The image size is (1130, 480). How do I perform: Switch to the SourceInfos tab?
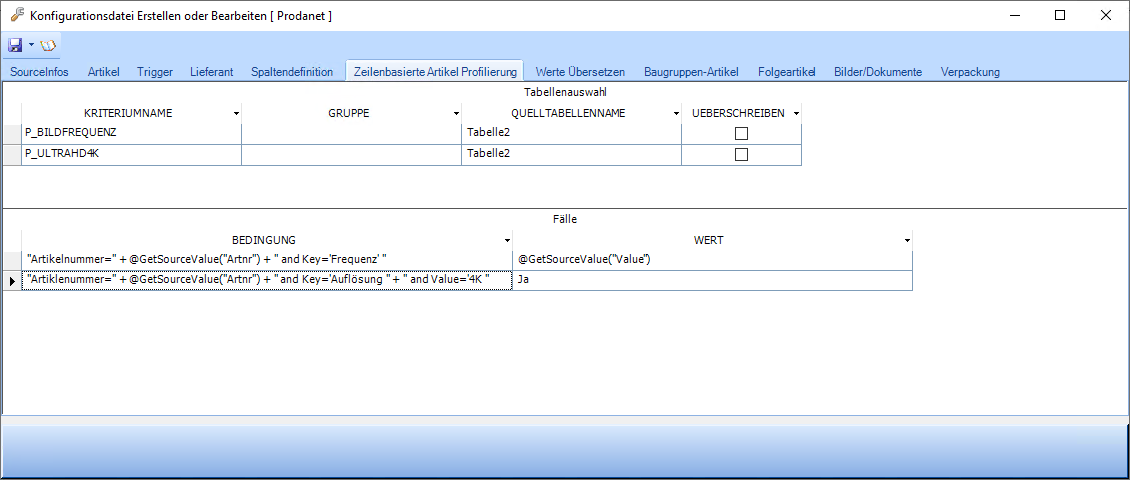[39, 72]
